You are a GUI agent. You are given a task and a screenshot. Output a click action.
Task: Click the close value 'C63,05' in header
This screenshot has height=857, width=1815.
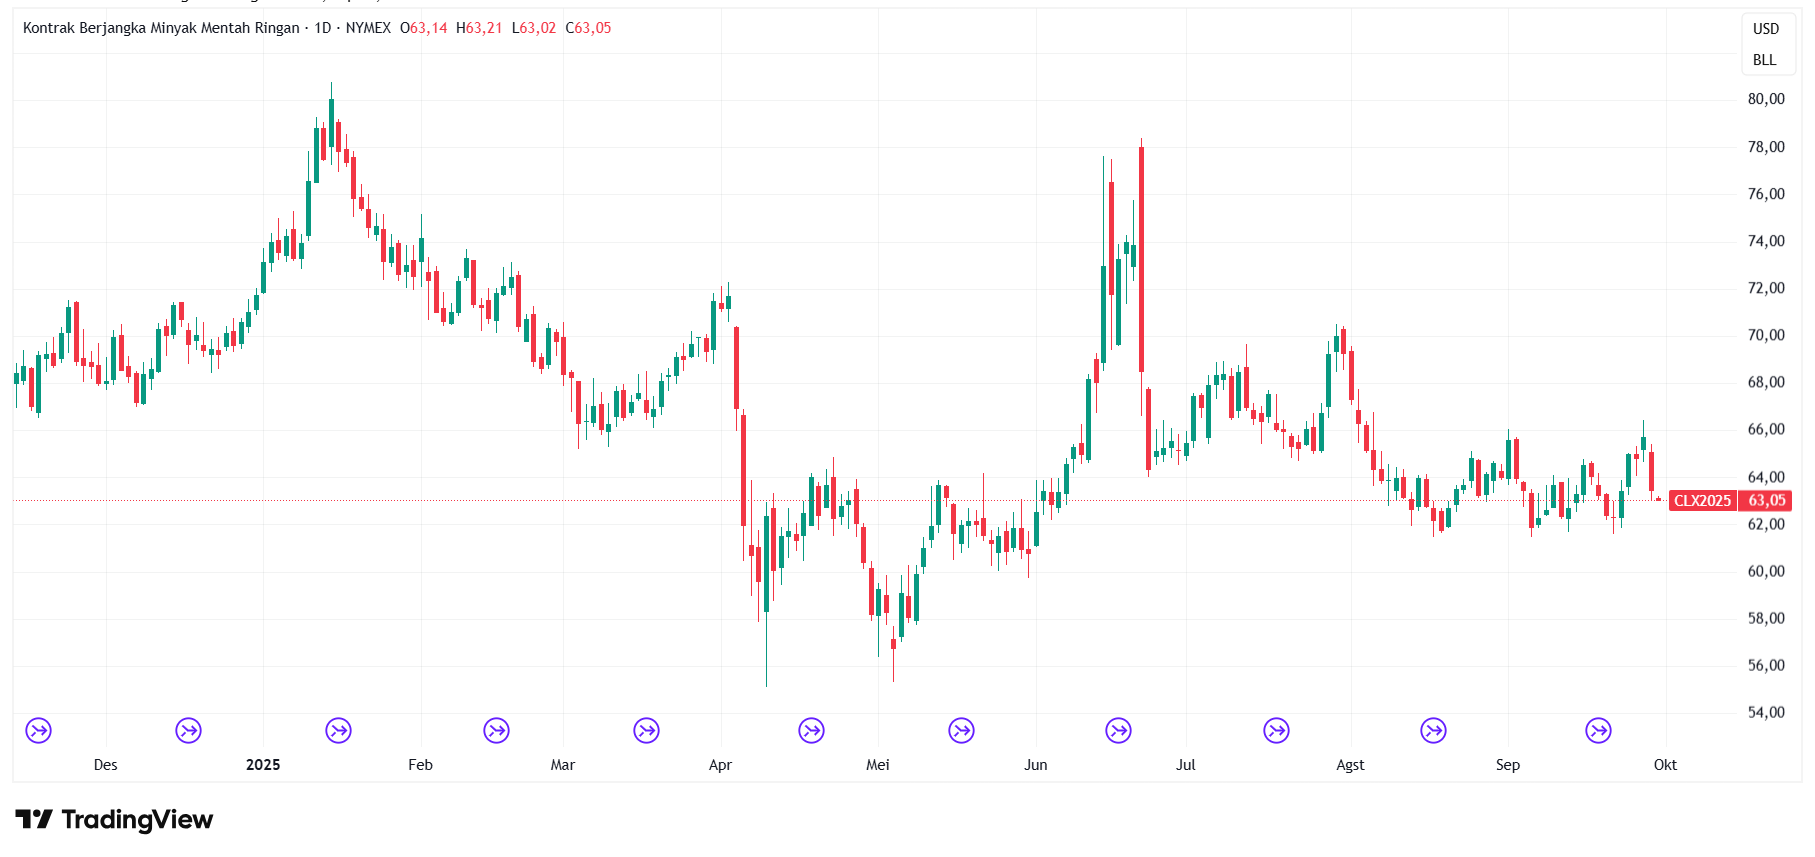point(588,28)
